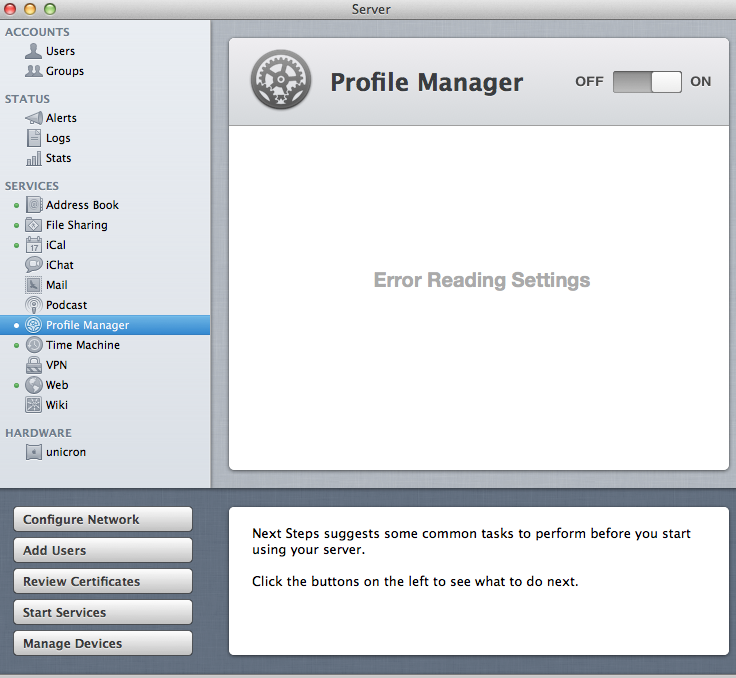Click the Address Book icon
Viewport: 736px width, 678px height.
click(x=33, y=205)
